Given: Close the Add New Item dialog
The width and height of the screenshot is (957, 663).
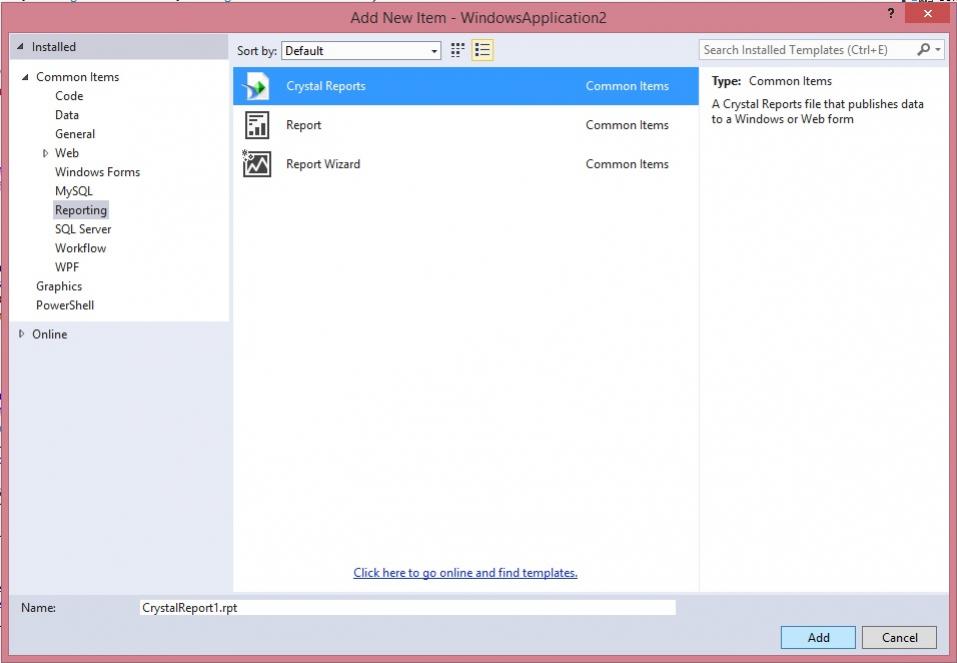Looking at the screenshot, I should 927,13.
